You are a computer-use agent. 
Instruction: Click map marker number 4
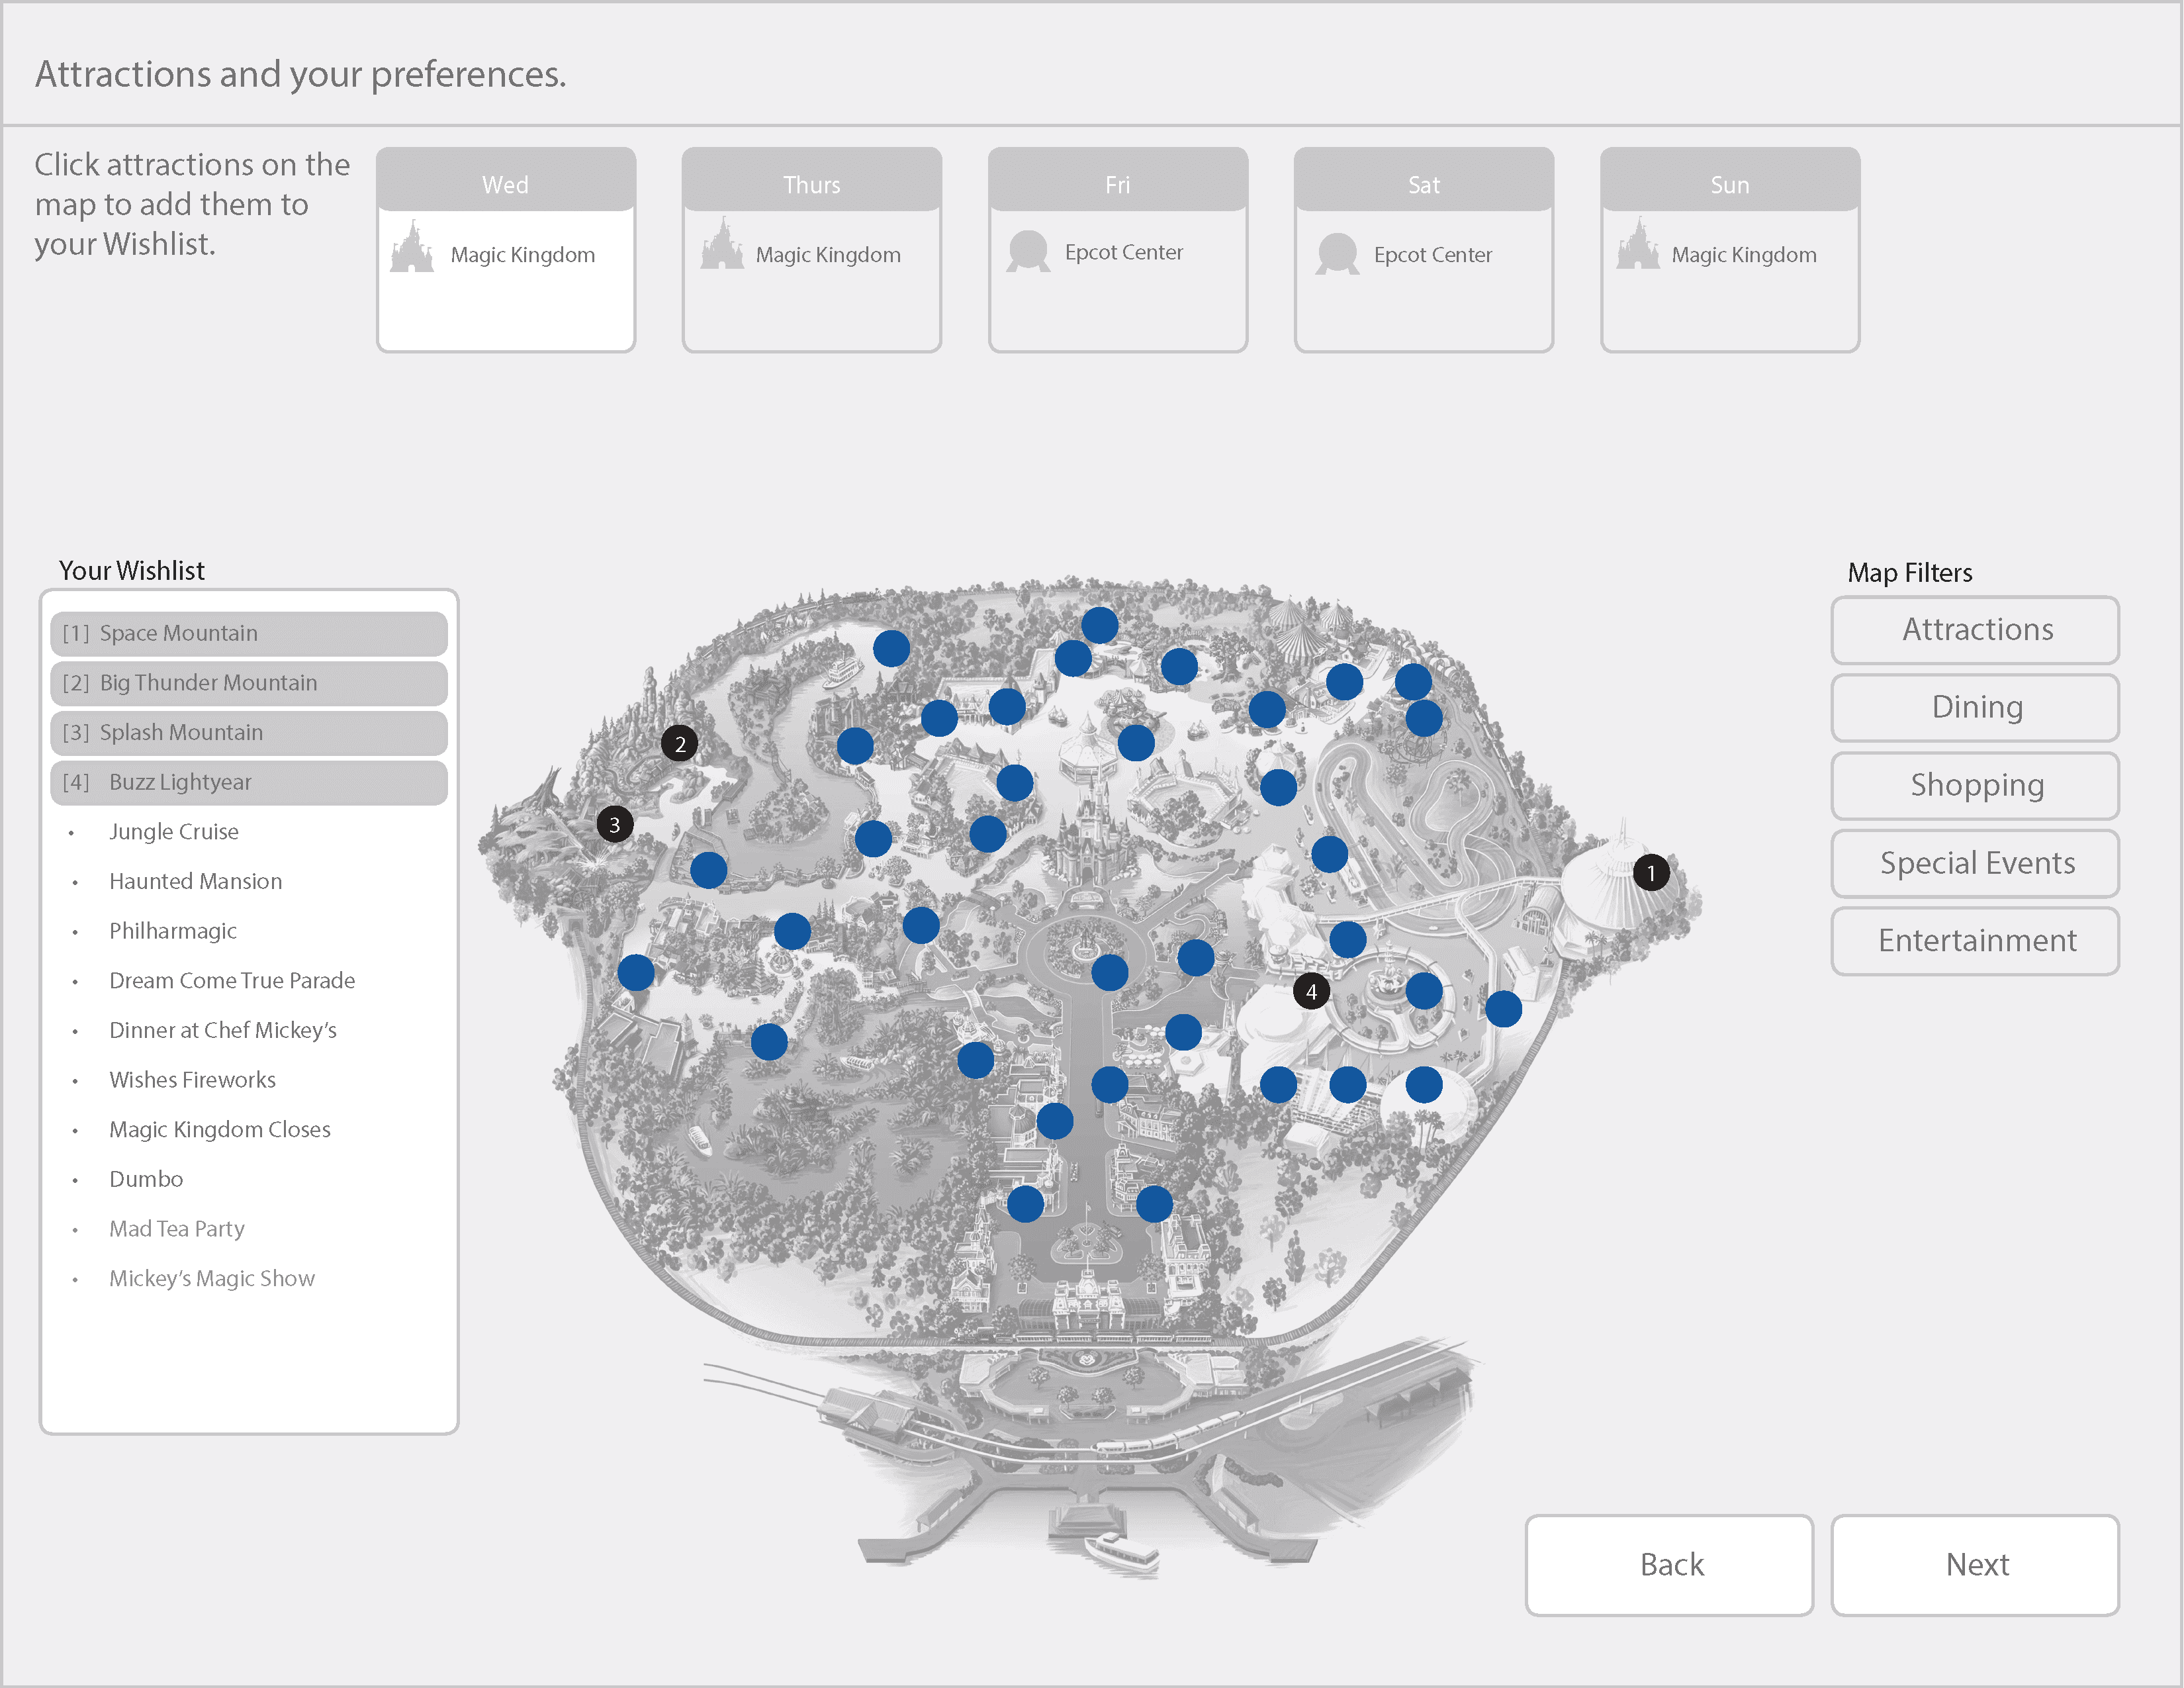tap(1311, 992)
